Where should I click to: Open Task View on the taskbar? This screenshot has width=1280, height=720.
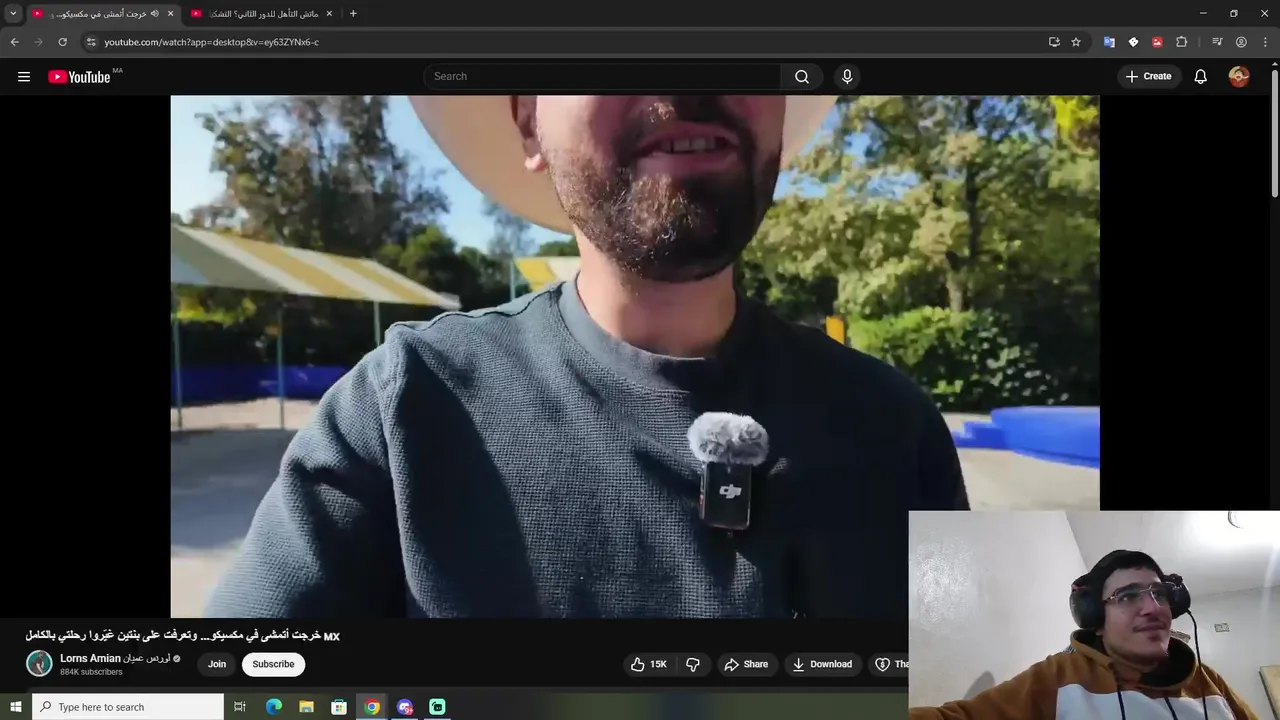click(240, 707)
